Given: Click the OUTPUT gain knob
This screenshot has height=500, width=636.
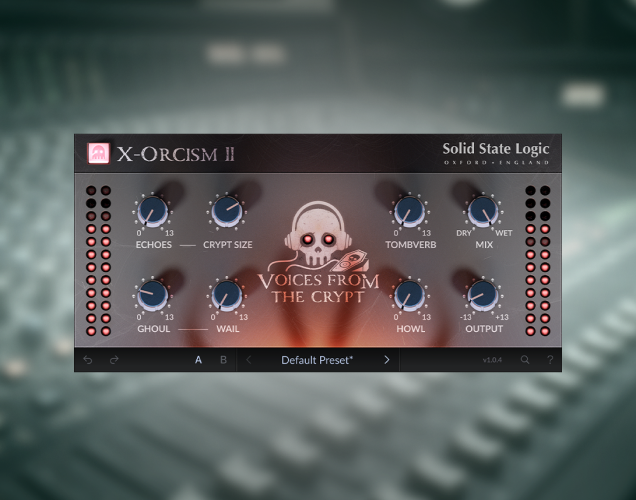Looking at the screenshot, I should 483,295.
